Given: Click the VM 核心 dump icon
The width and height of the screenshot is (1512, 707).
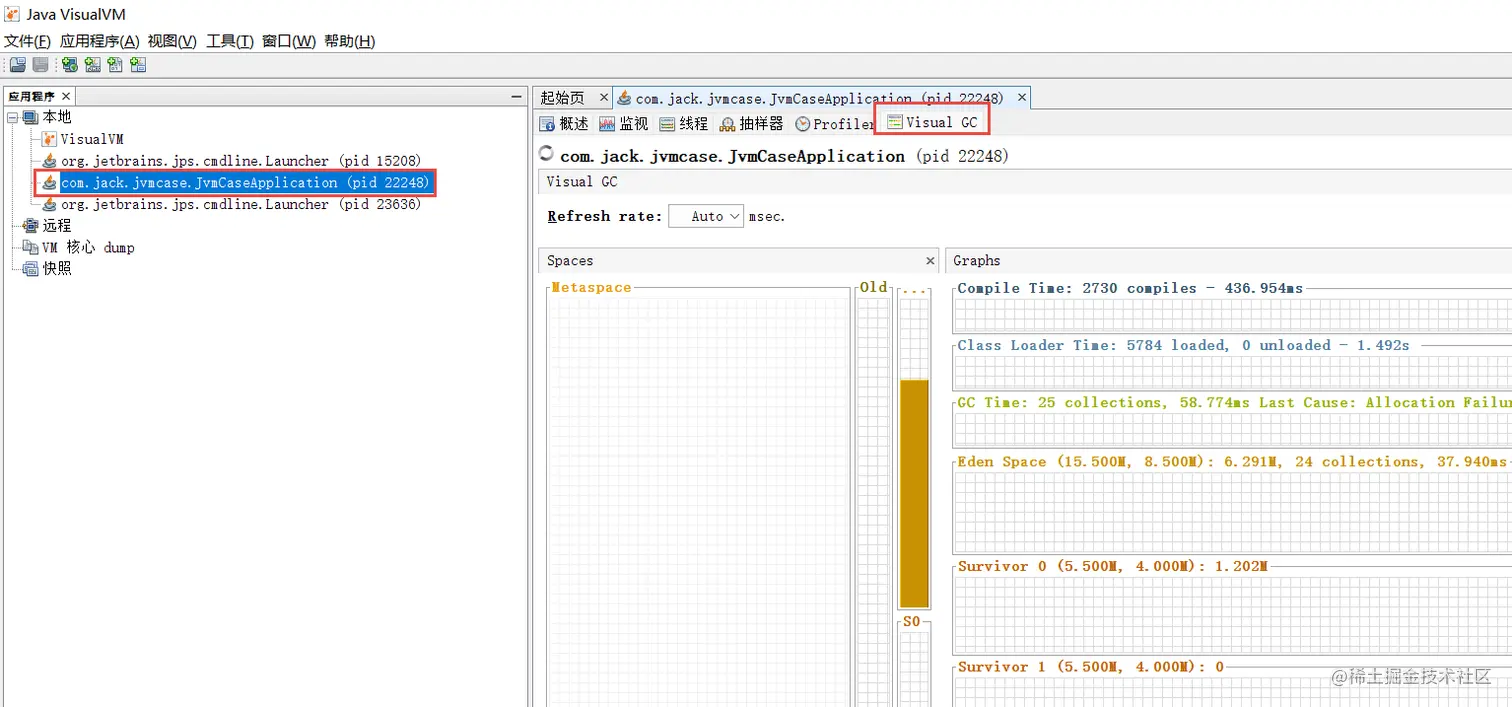Looking at the screenshot, I should [x=31, y=247].
